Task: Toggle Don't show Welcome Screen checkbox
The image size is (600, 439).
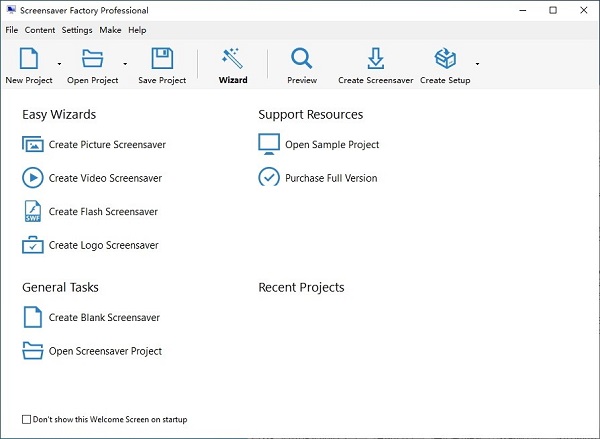Action: tap(26, 419)
